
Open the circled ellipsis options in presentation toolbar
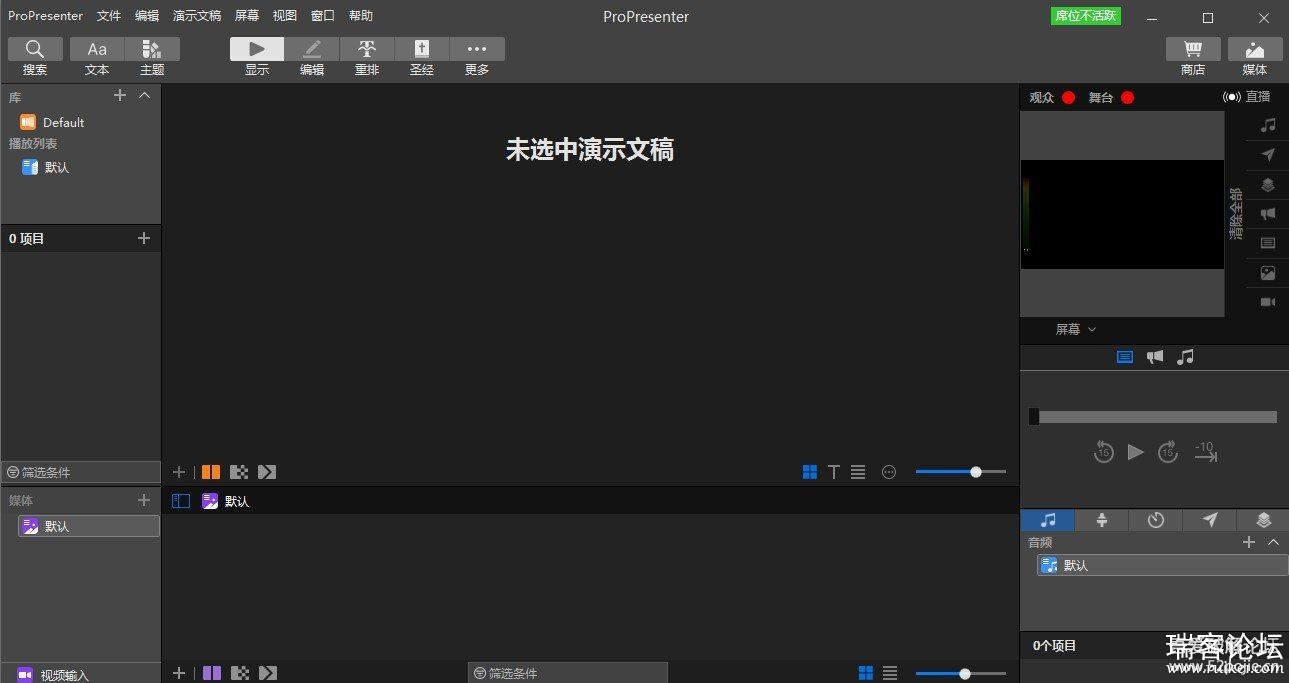point(889,472)
